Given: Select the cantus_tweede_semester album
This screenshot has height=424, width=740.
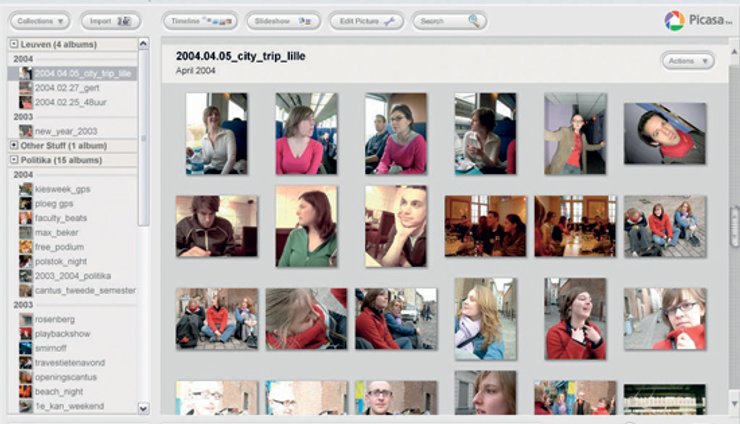Looking at the screenshot, I should 84,290.
